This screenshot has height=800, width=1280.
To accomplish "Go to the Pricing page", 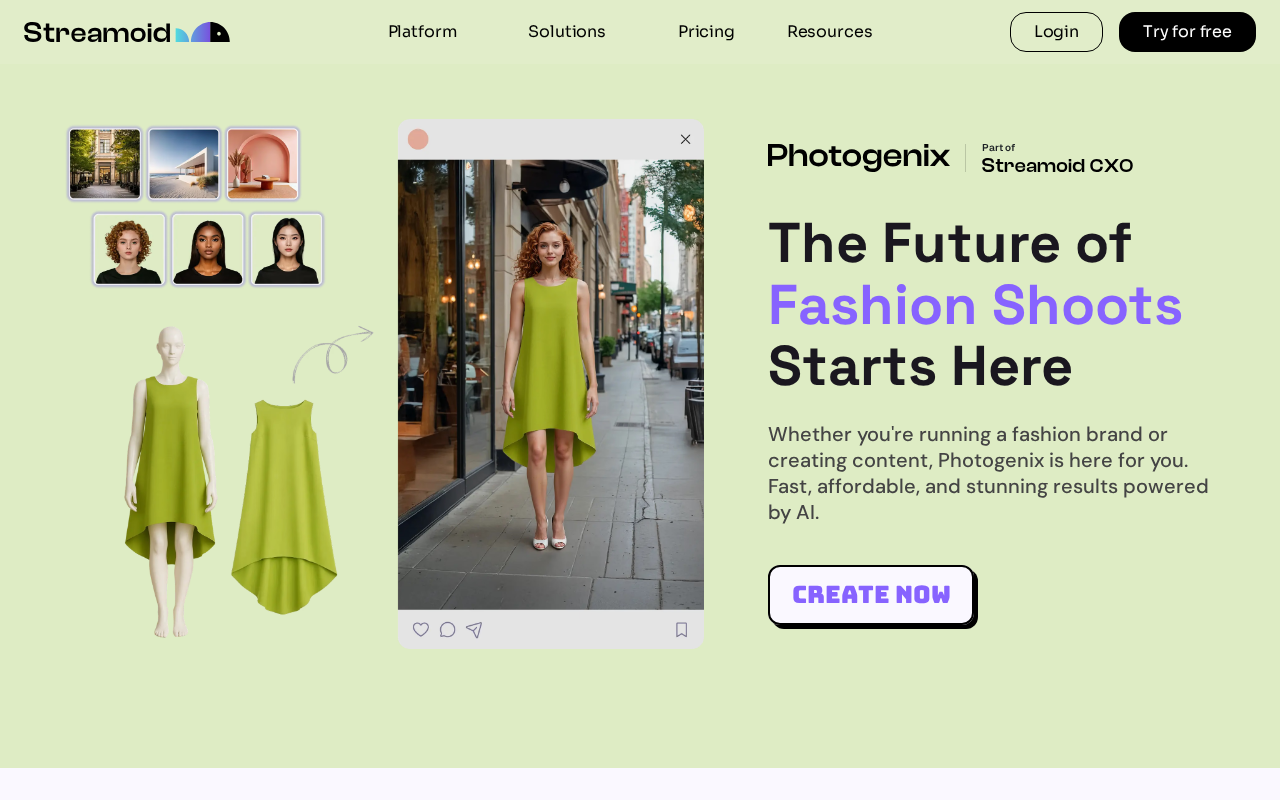I will 706,31.
